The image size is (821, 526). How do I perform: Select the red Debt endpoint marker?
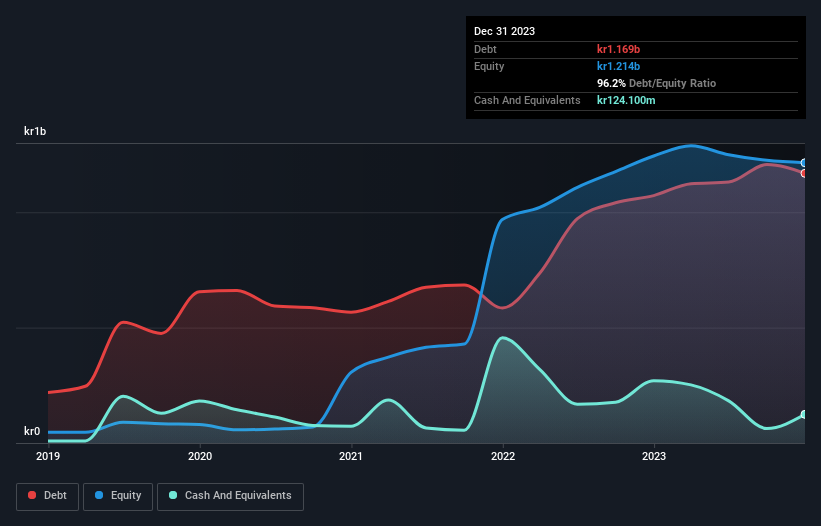click(x=804, y=173)
